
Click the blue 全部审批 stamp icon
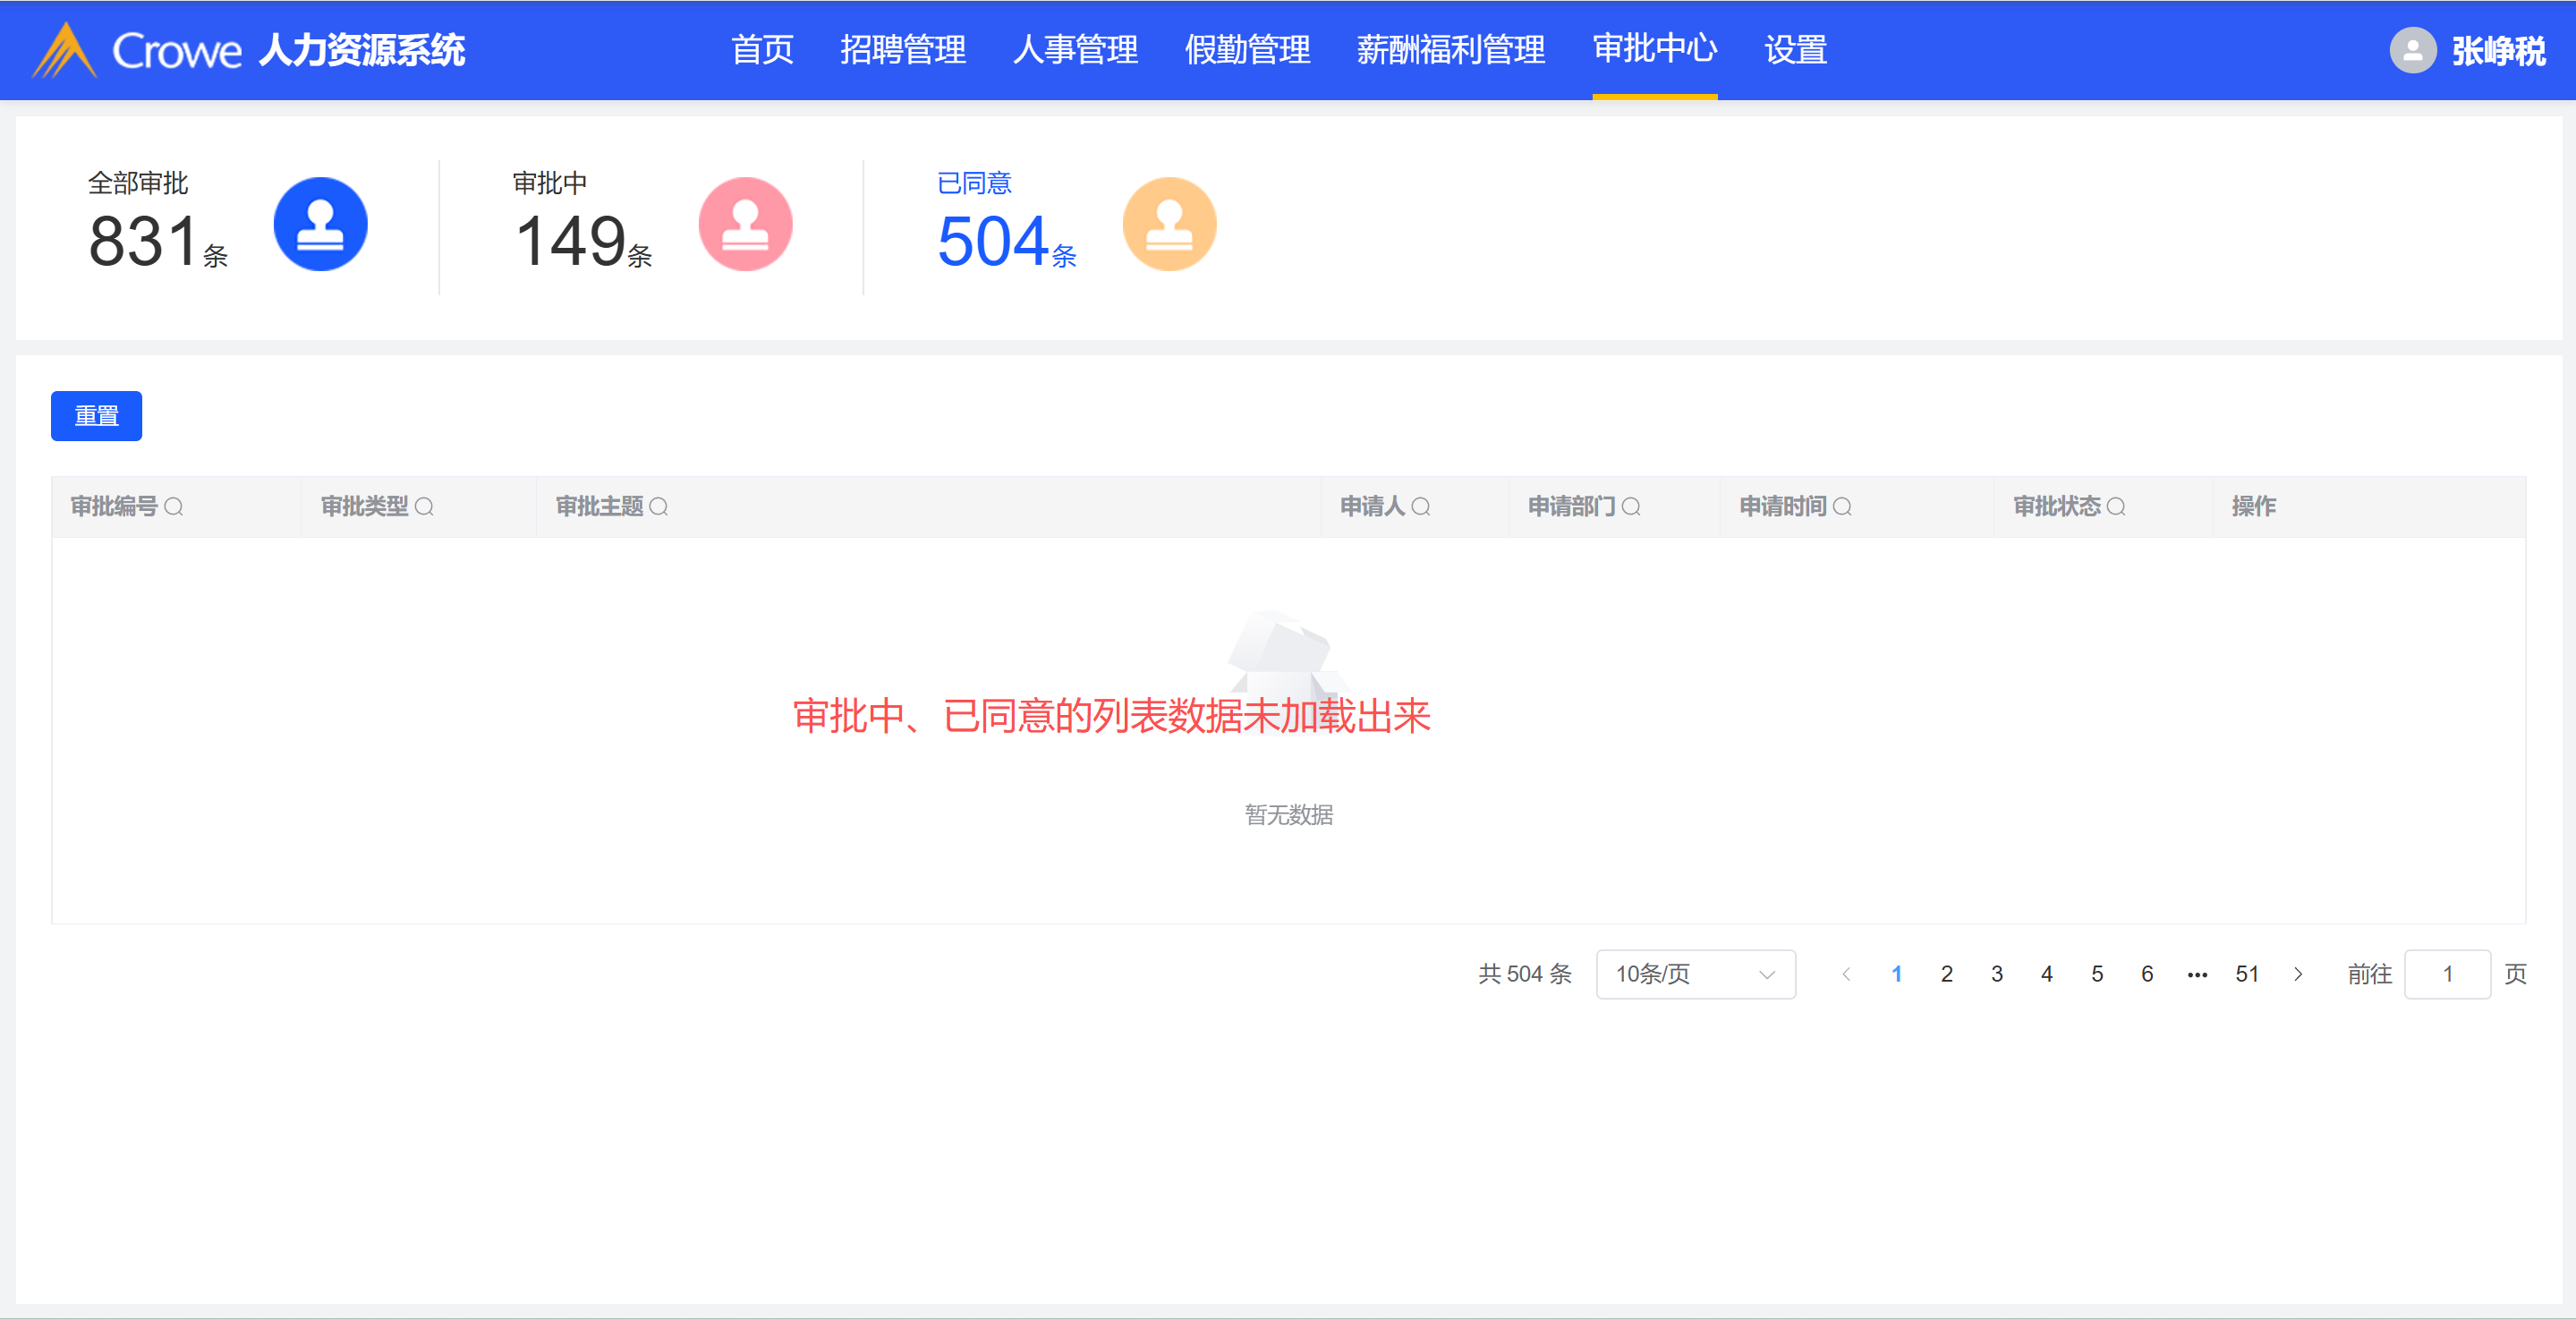coord(320,224)
